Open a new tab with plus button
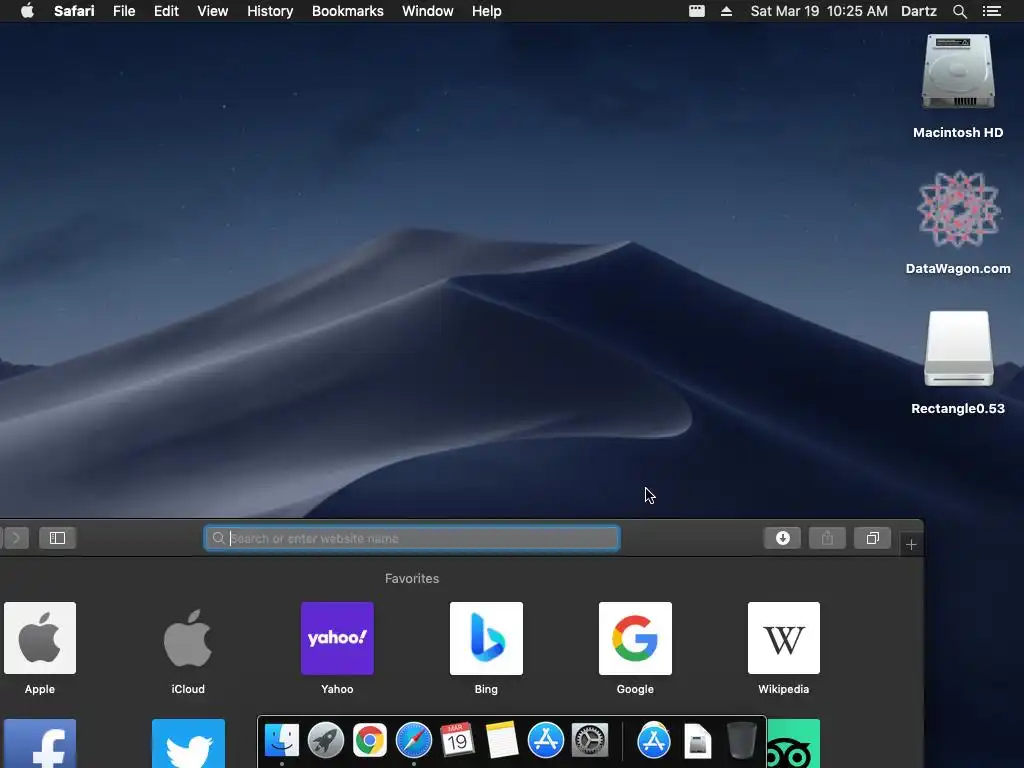Screen dimensions: 1024x768 click(x=911, y=544)
